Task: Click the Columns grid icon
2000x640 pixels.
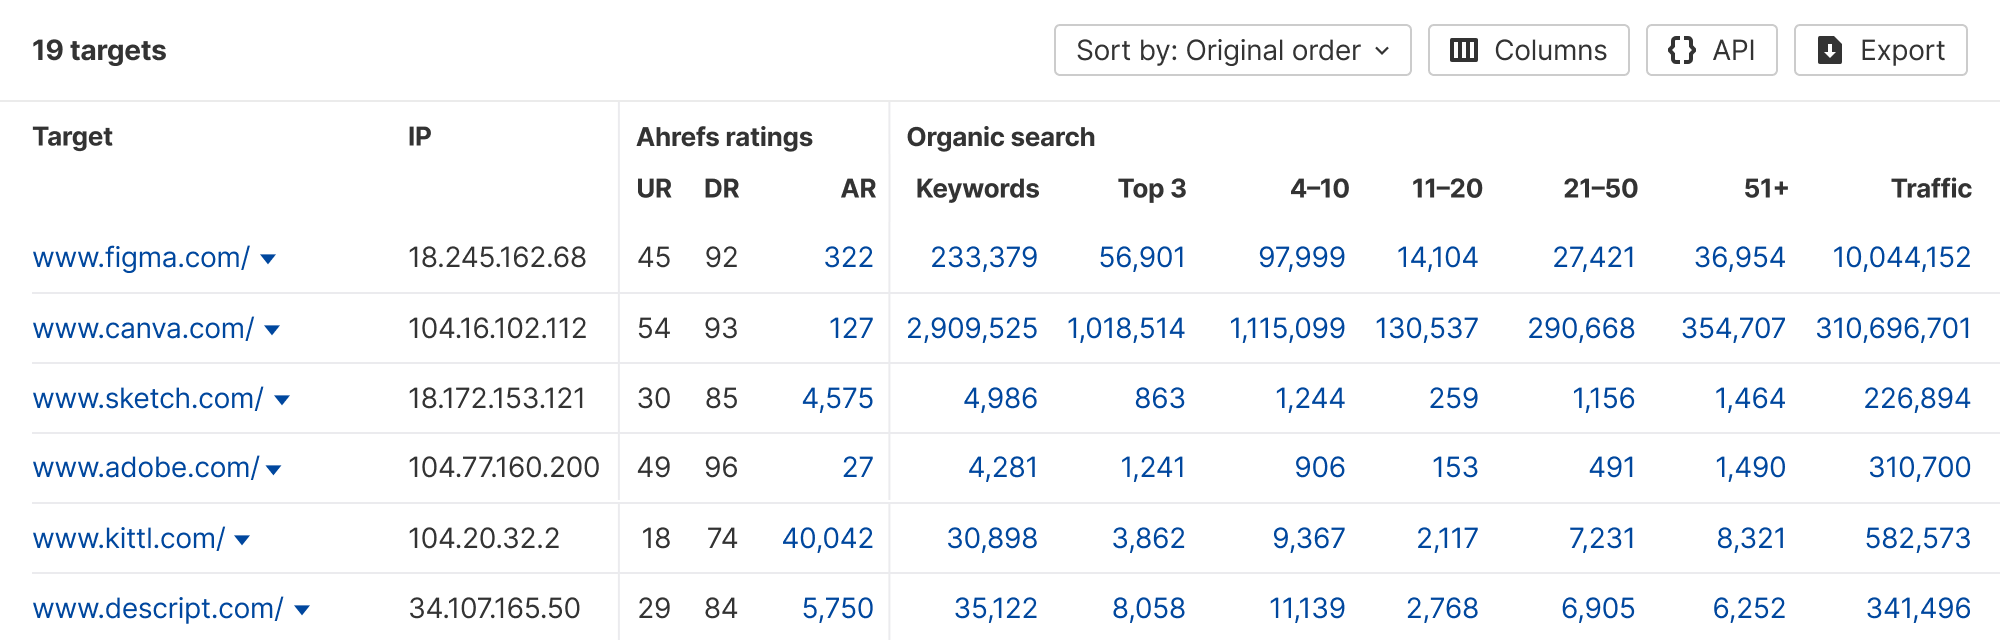Action: pos(1464,50)
